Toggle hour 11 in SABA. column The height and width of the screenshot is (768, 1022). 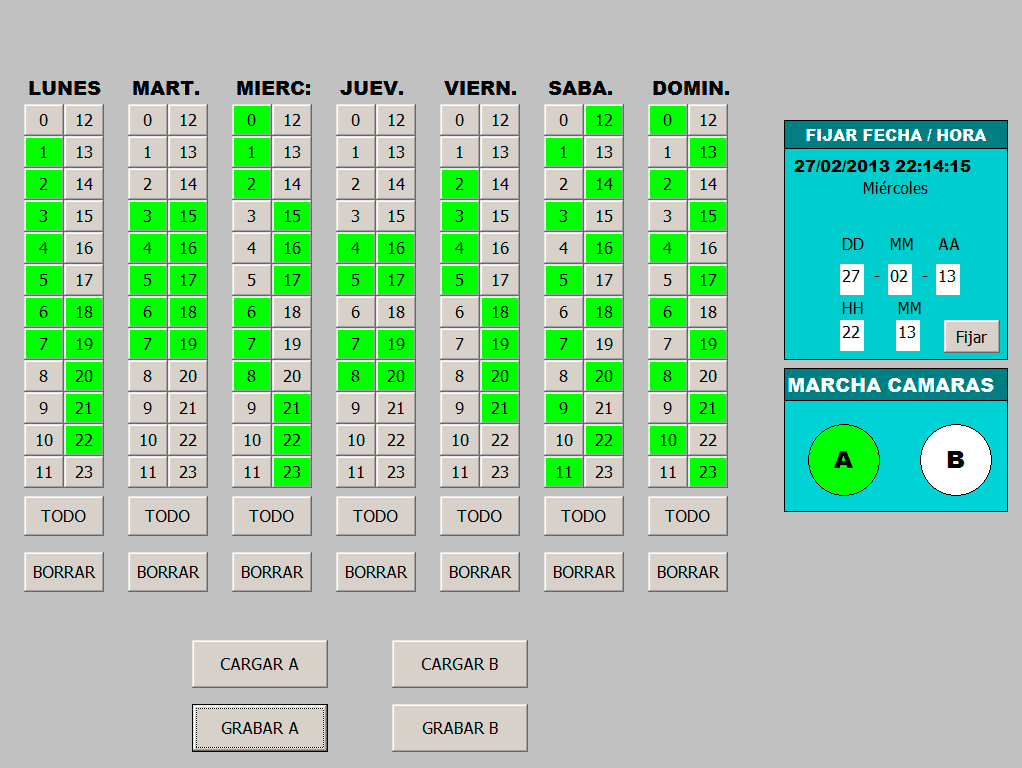coord(564,472)
